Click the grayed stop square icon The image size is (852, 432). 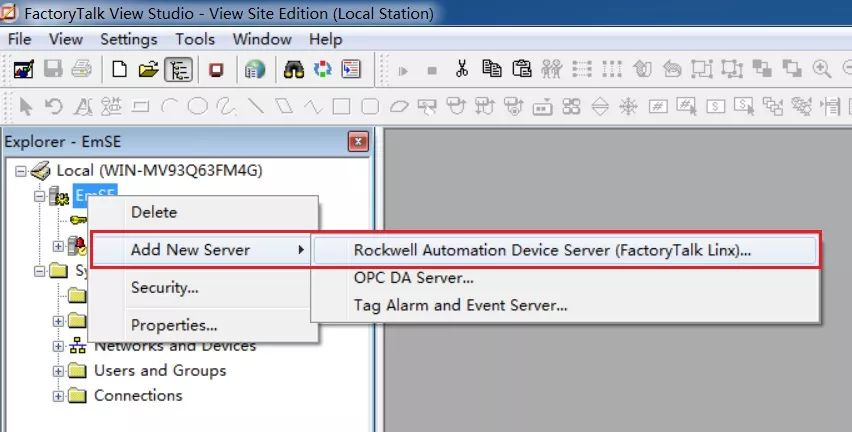[432, 70]
